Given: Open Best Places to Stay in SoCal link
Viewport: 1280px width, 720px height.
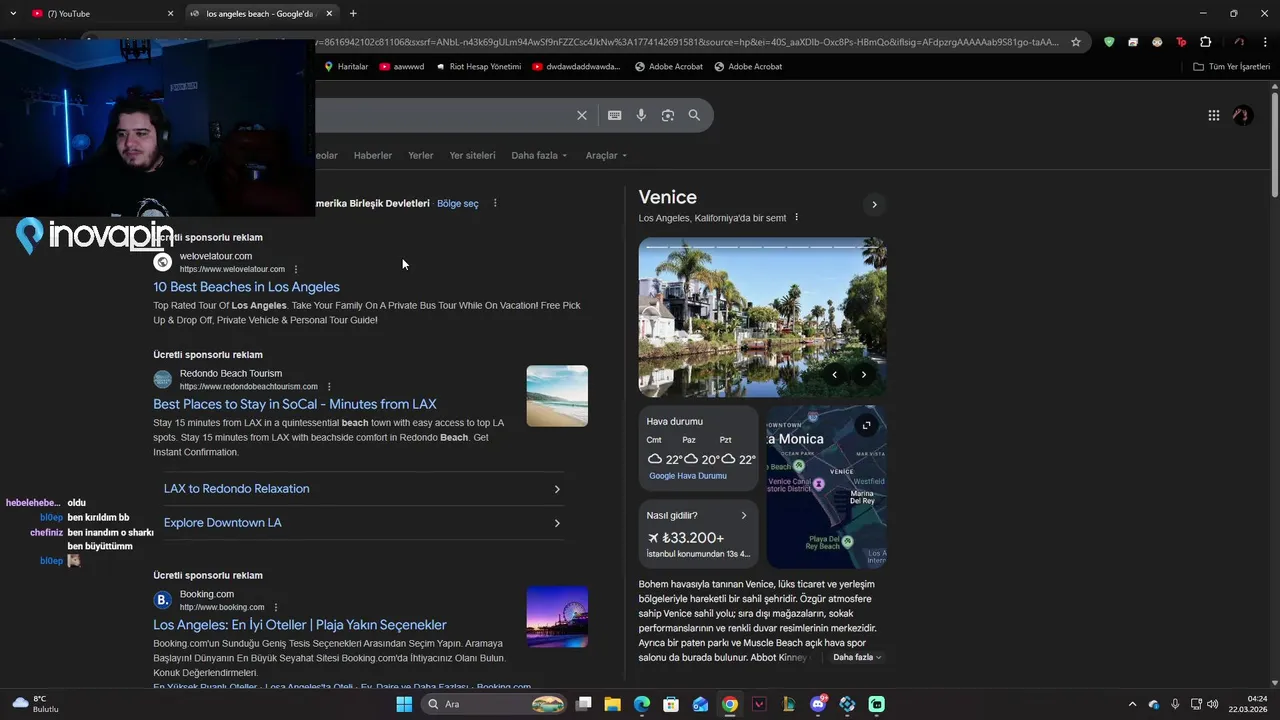Looking at the screenshot, I should coord(295,404).
